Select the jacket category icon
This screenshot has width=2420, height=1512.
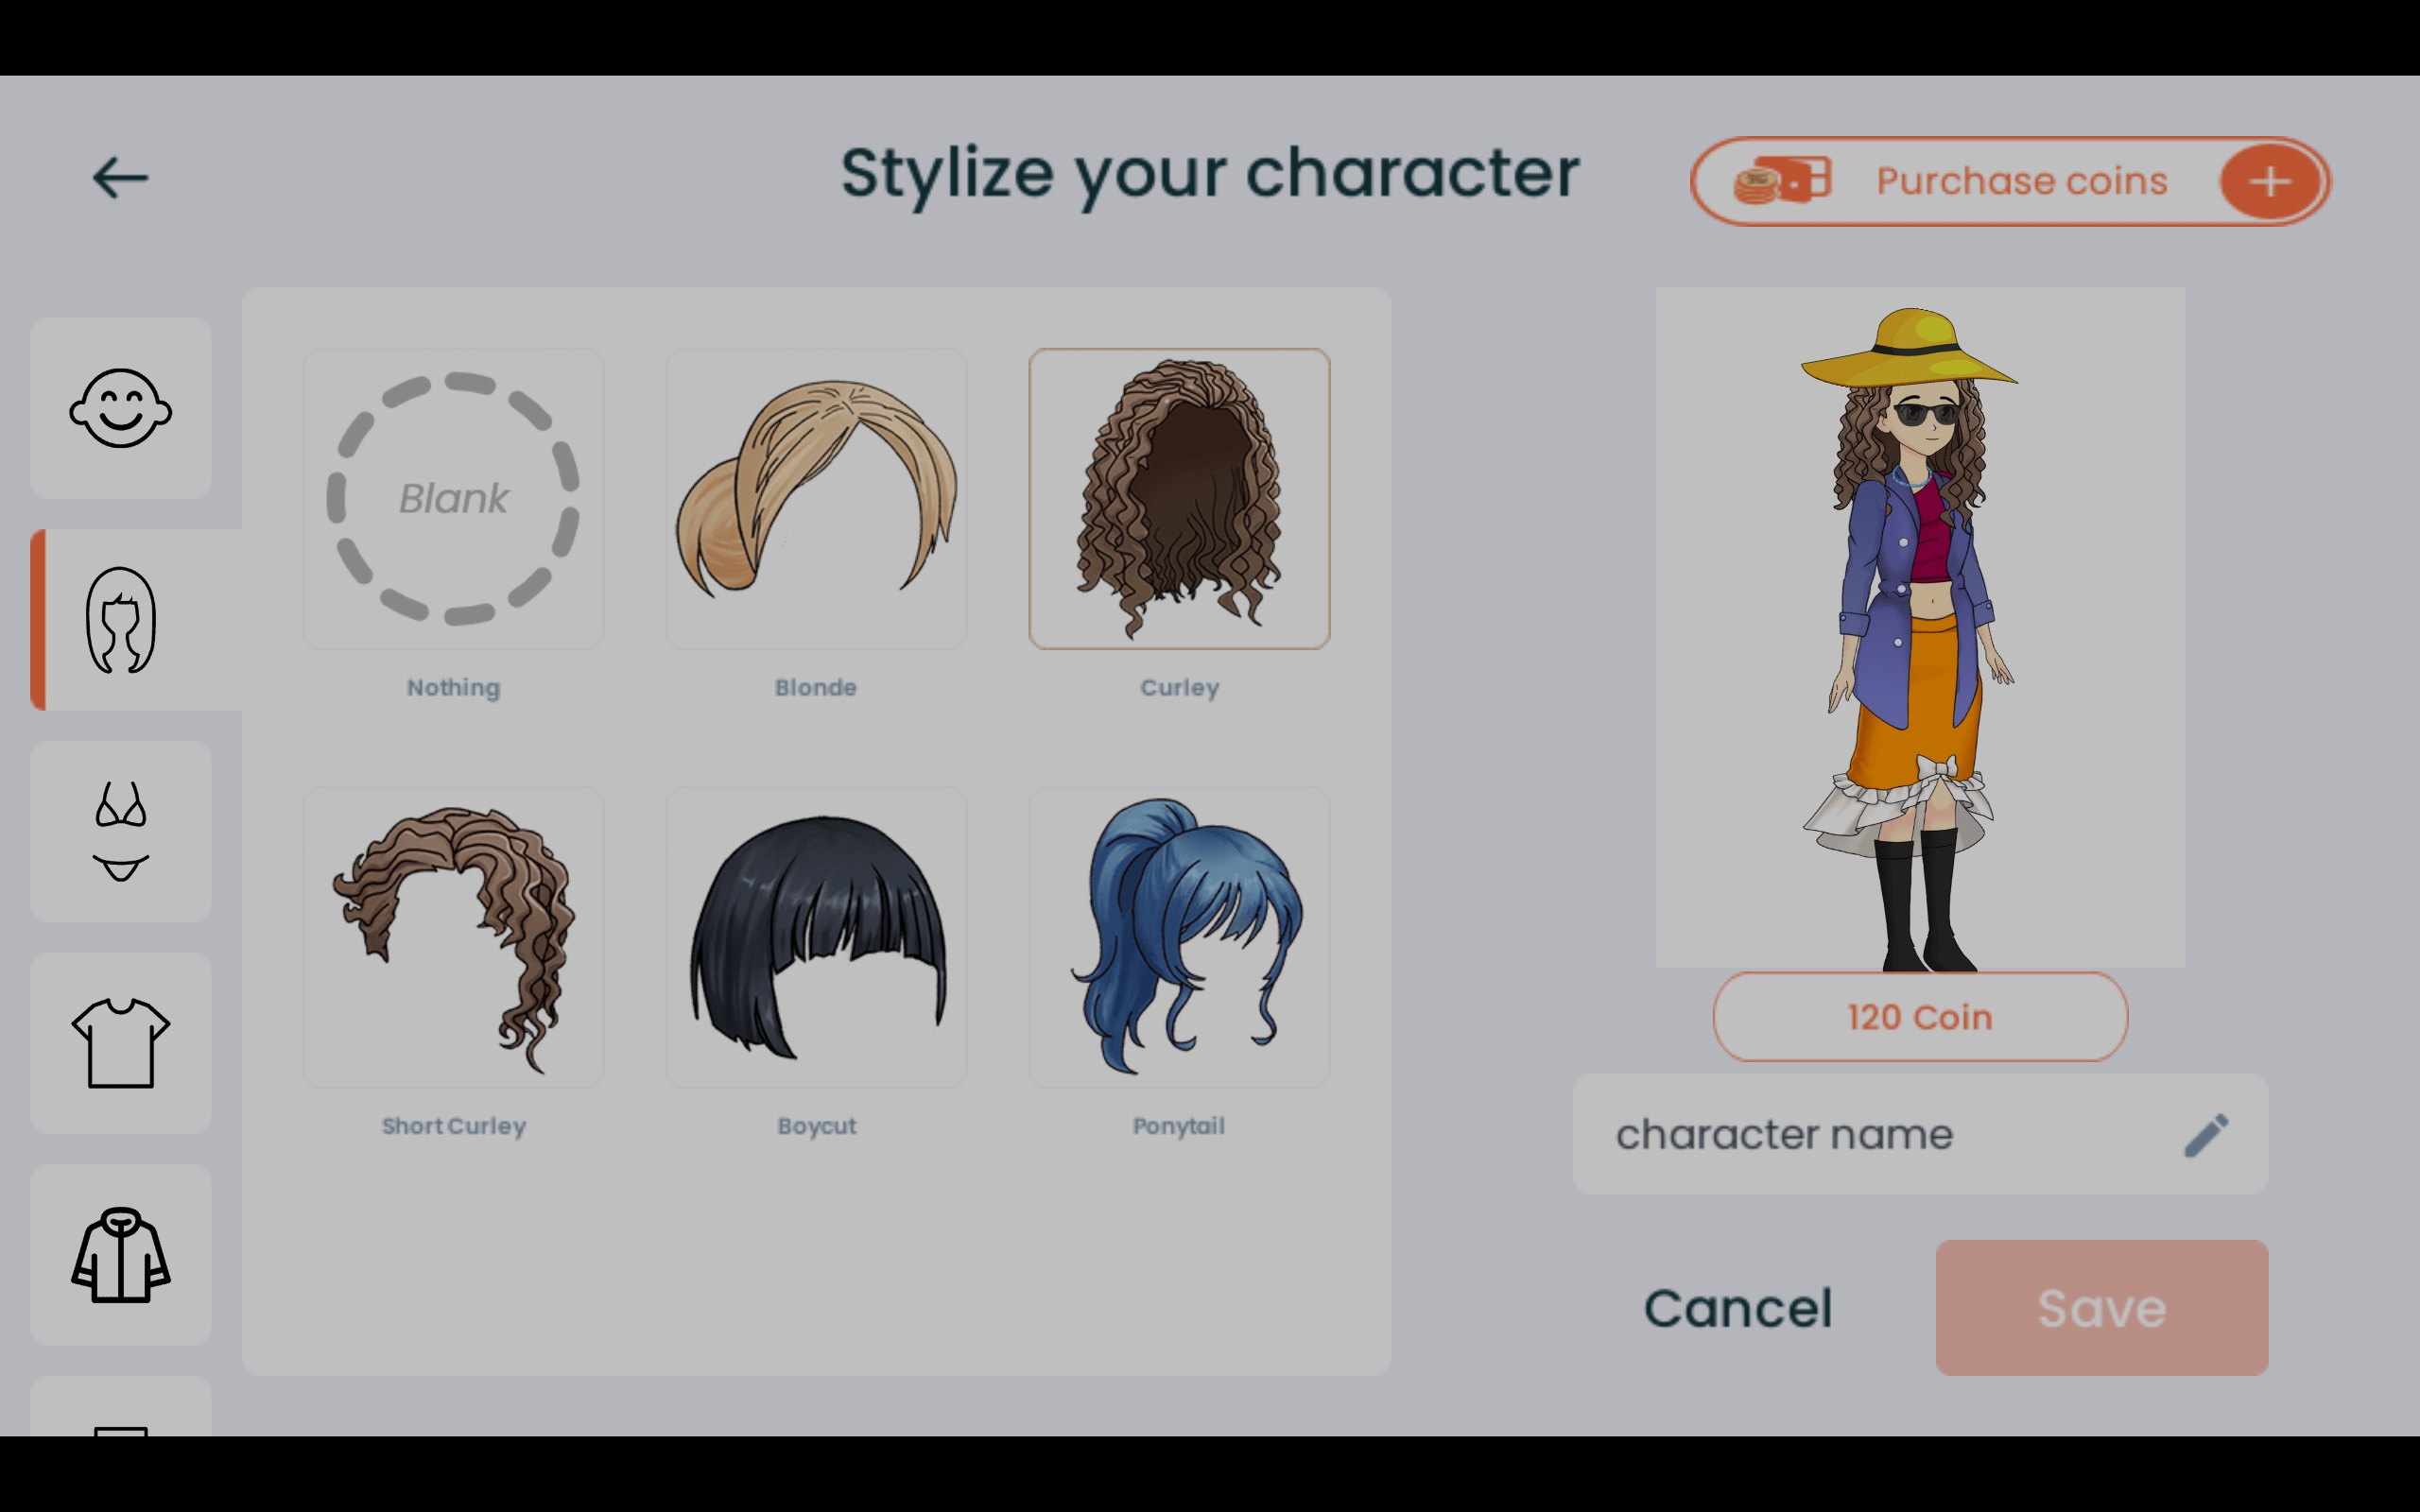click(x=120, y=1256)
